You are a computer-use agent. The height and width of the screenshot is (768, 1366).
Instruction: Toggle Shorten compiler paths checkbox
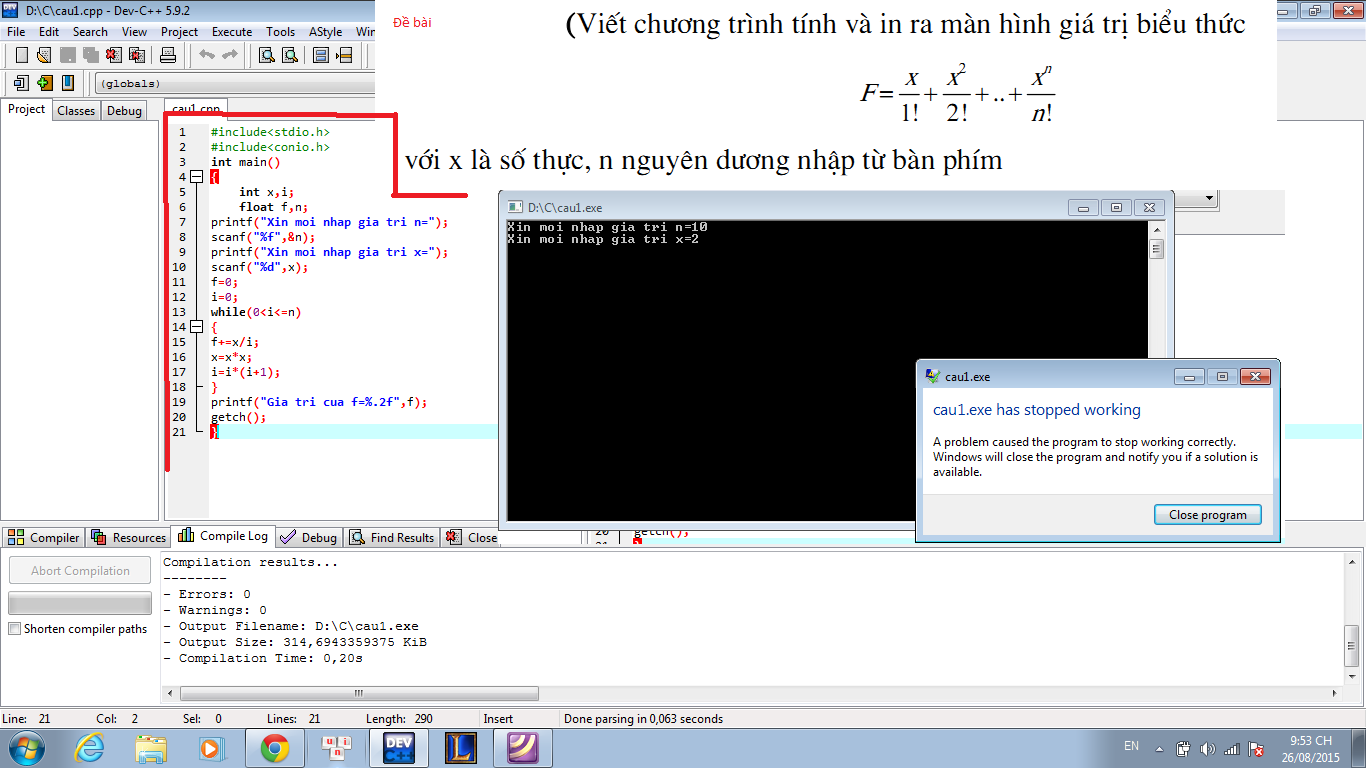pos(14,629)
